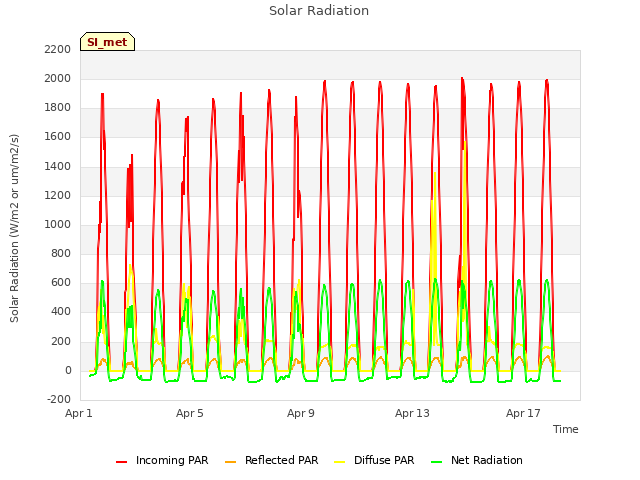Click the red Incoming PAR legend swatch
This screenshot has width=640, height=480.
pyautogui.click(x=121, y=462)
